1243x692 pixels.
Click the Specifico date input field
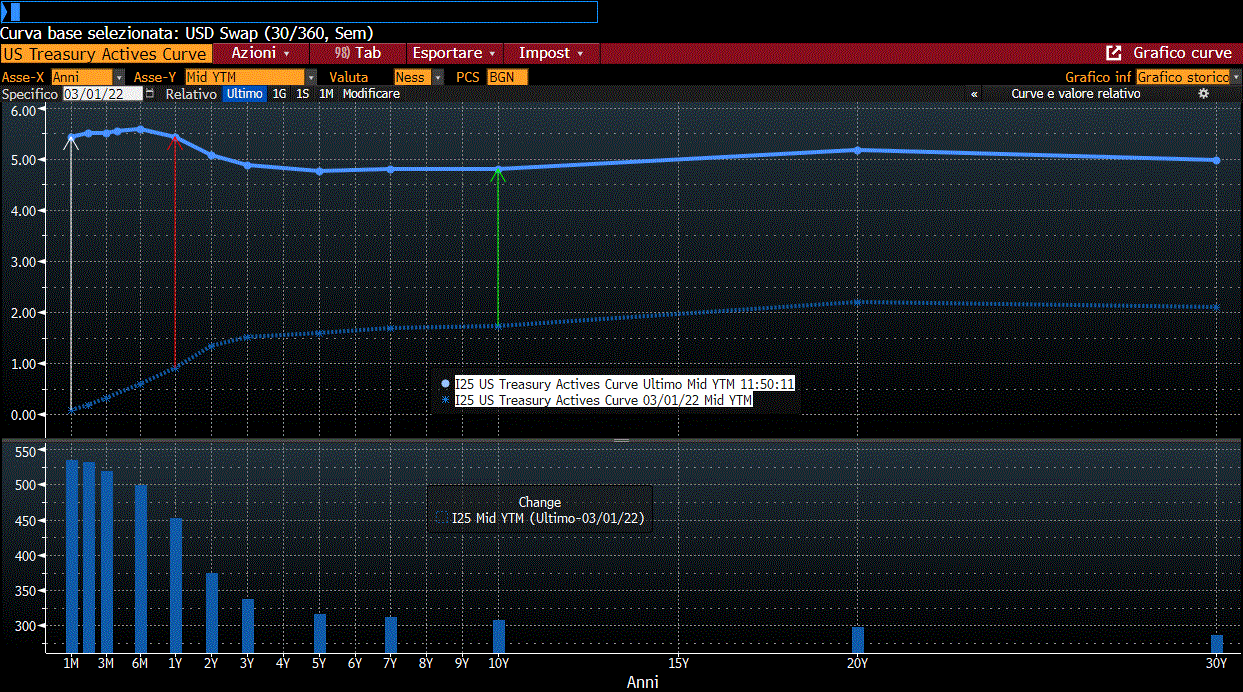click(102, 93)
